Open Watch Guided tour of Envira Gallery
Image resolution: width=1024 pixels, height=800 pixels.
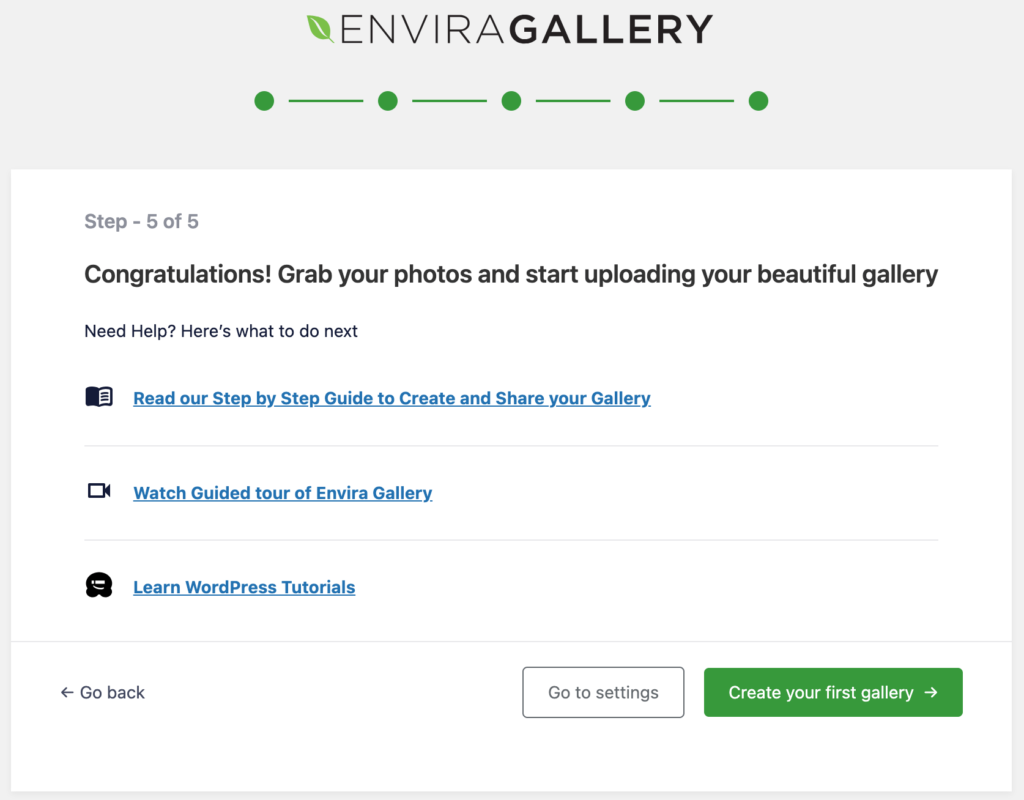coord(283,493)
